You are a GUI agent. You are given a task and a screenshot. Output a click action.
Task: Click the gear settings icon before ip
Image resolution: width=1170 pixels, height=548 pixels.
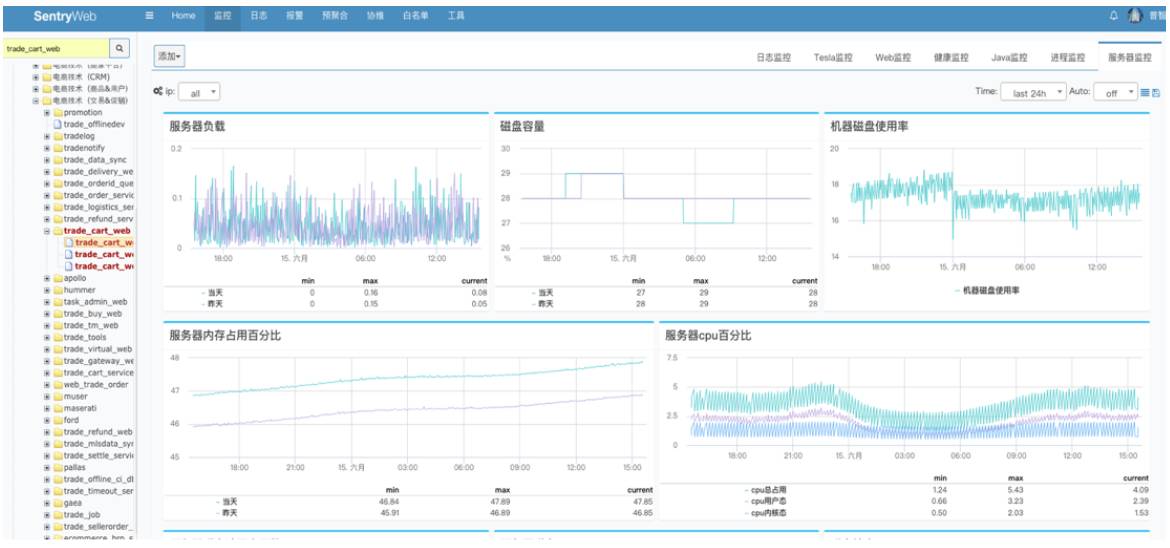click(x=157, y=91)
